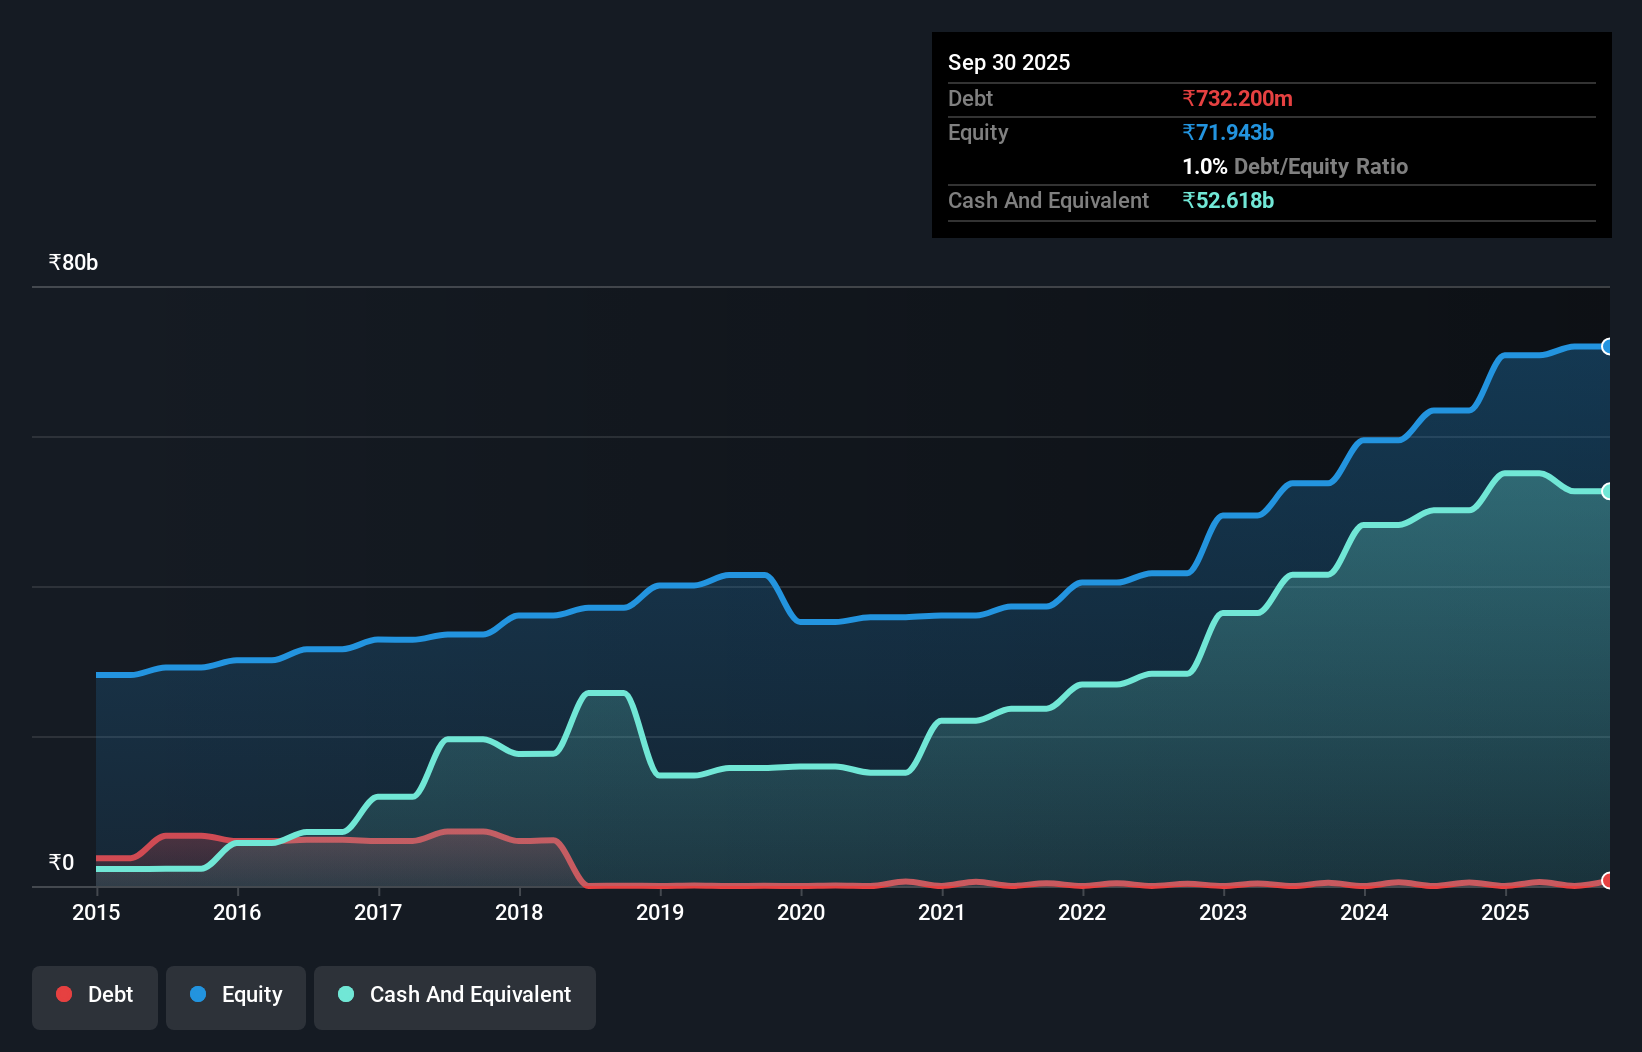Expand the Sep 30 2025 tooltip panel

(1009, 62)
